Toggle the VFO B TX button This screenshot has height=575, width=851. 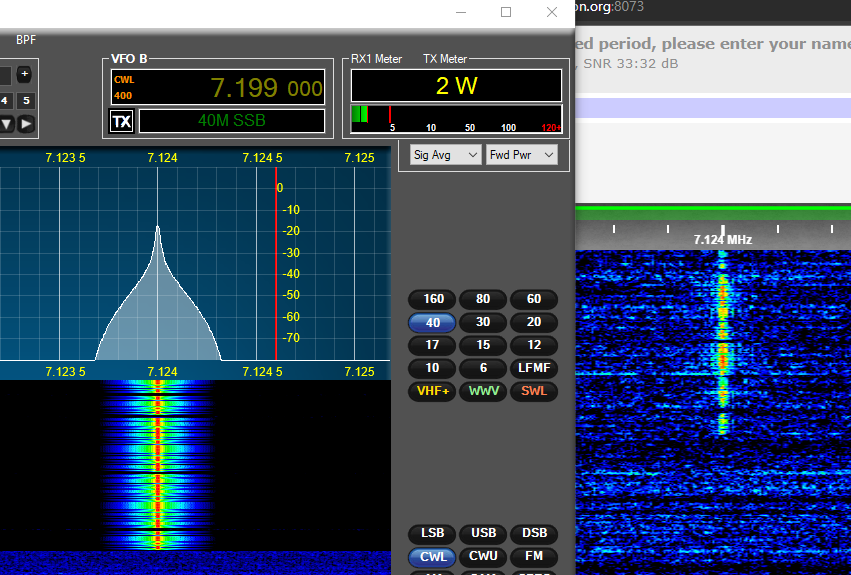click(121, 122)
